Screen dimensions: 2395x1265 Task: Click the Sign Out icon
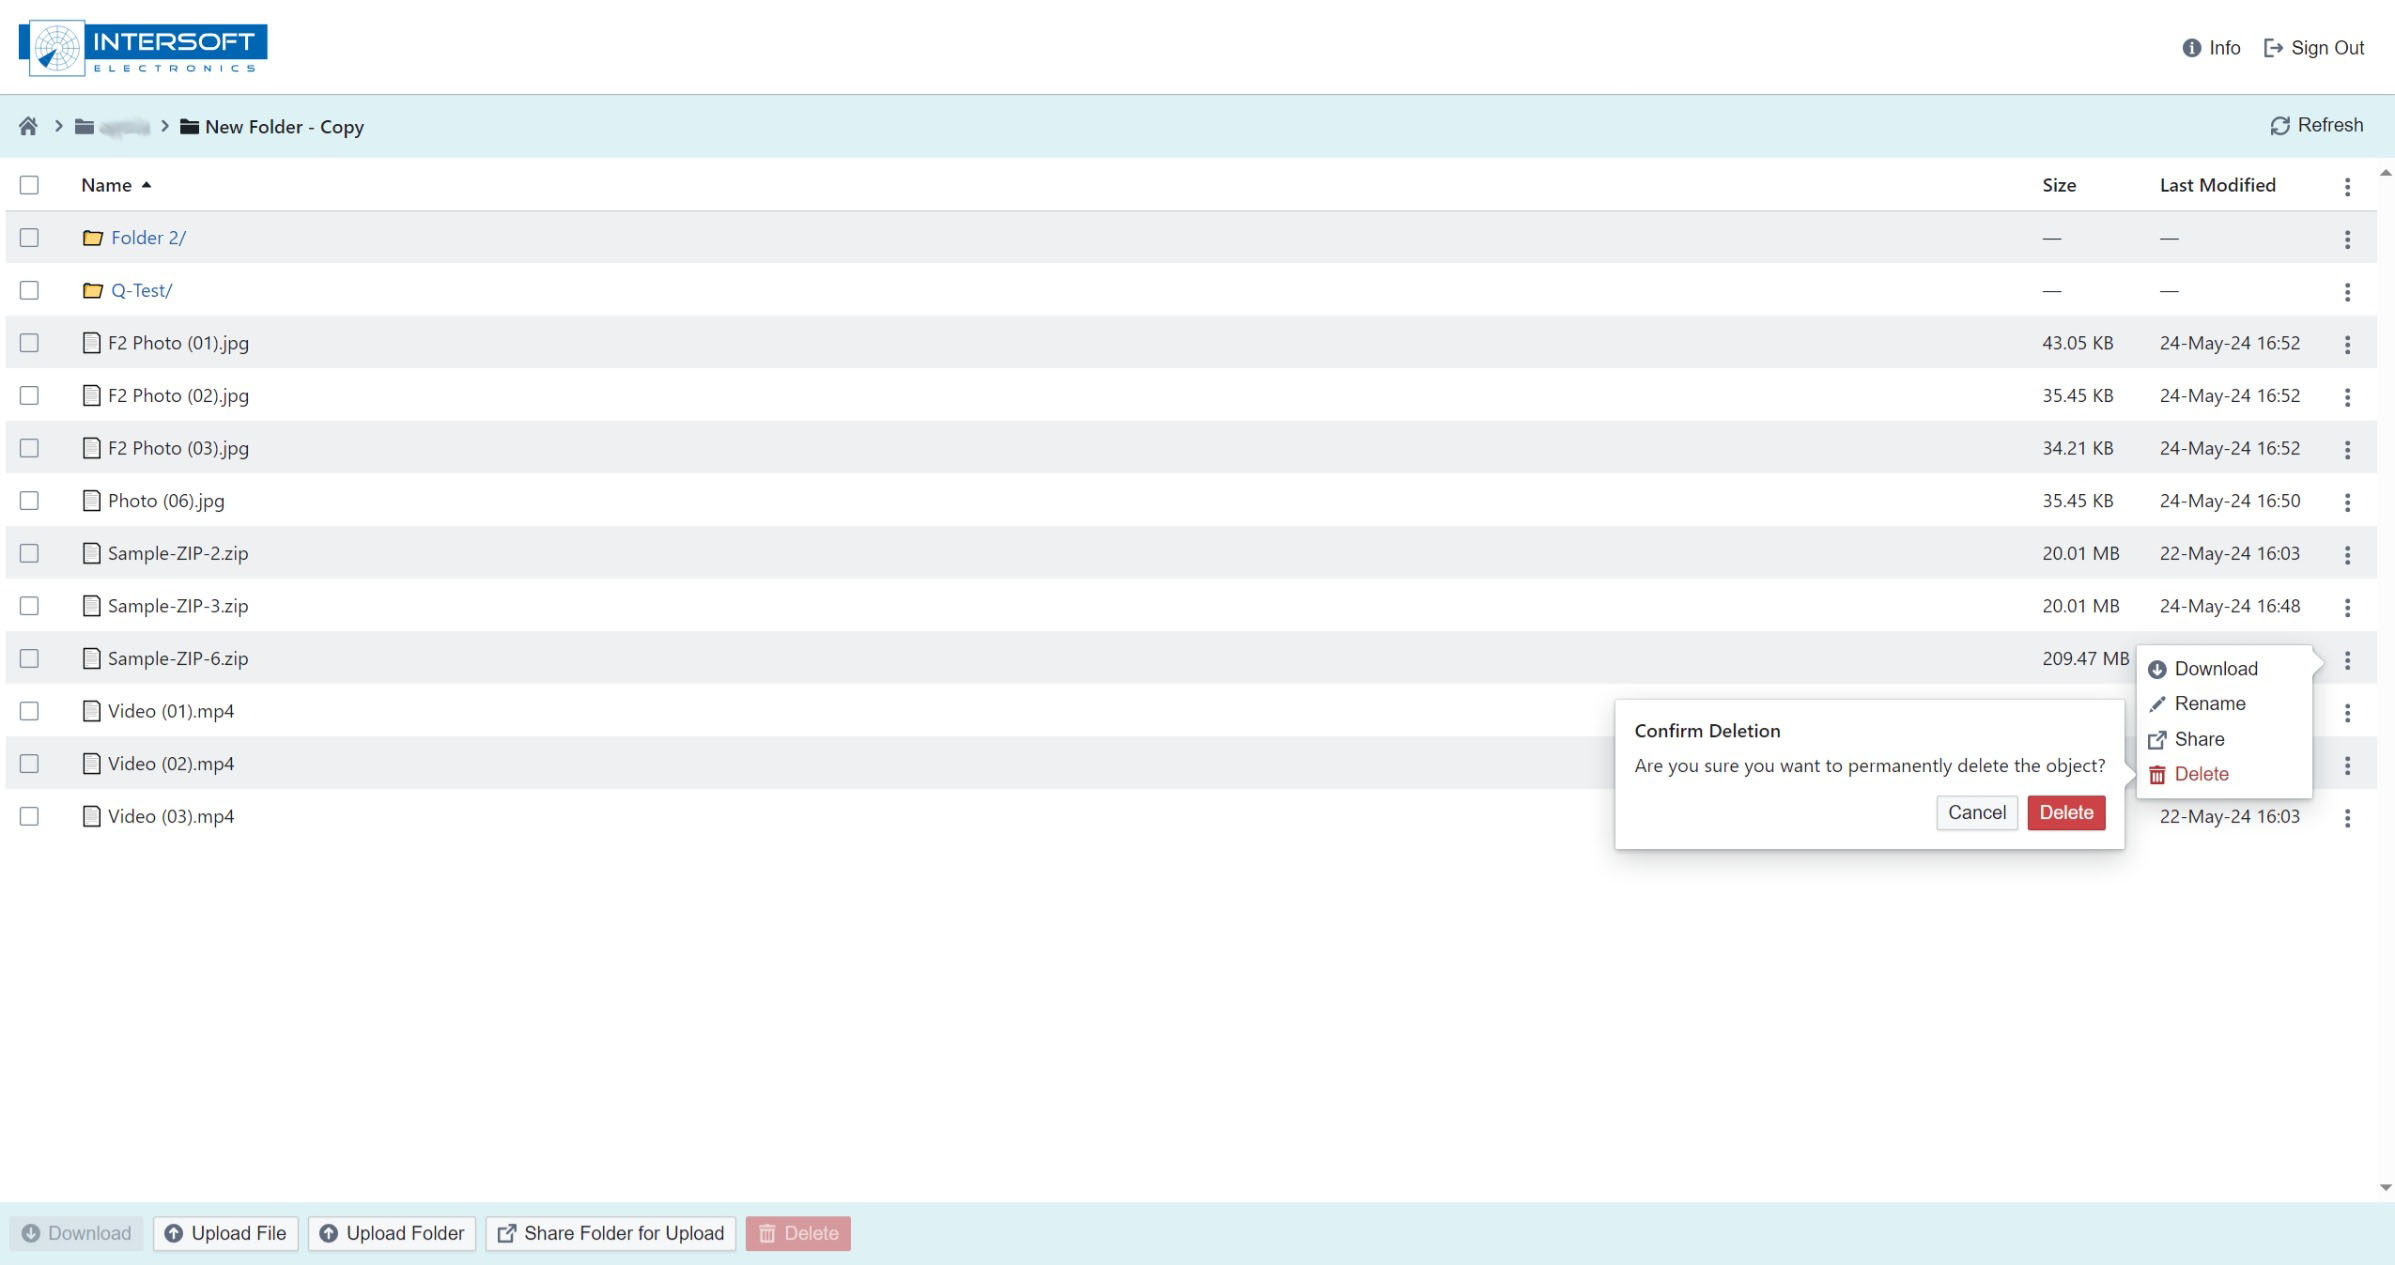pos(2273,48)
